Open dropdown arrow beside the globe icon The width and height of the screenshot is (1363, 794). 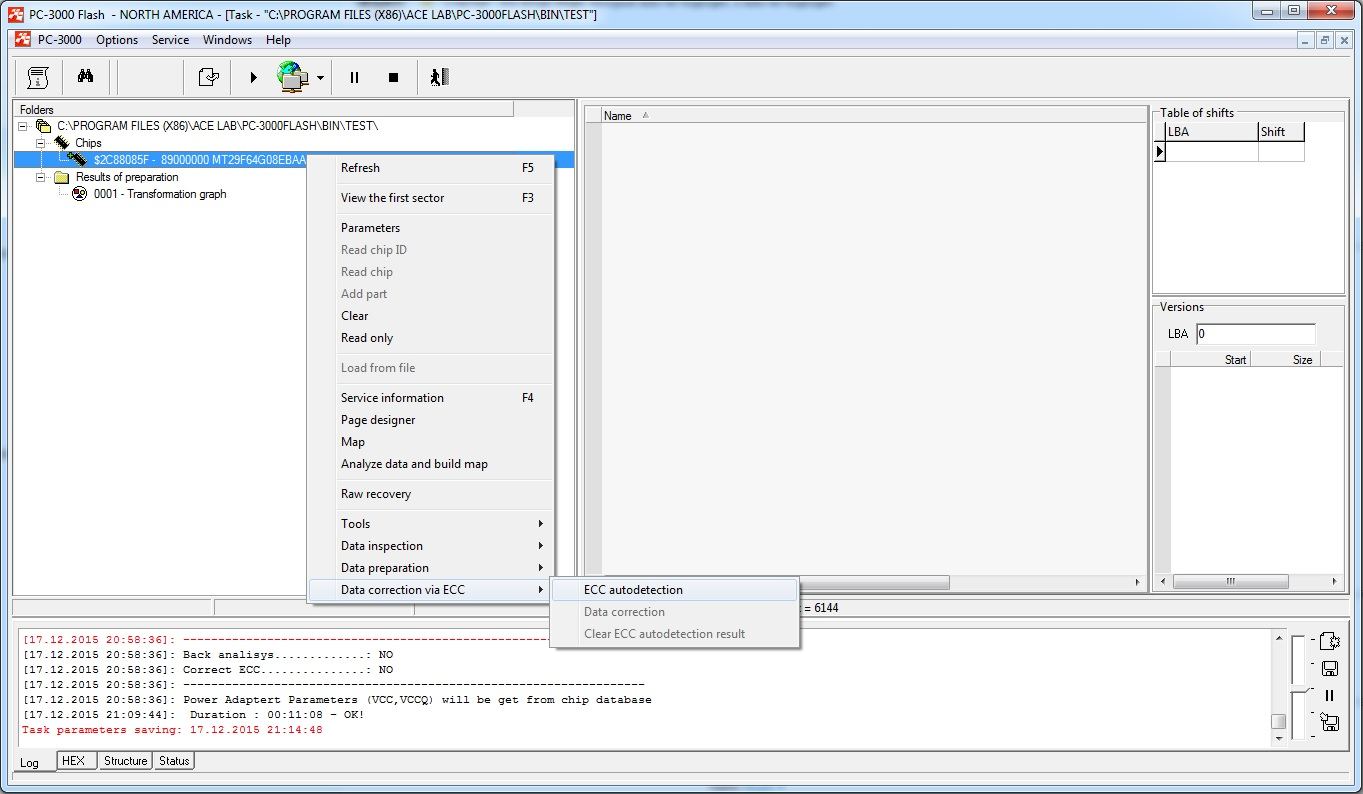(x=320, y=77)
